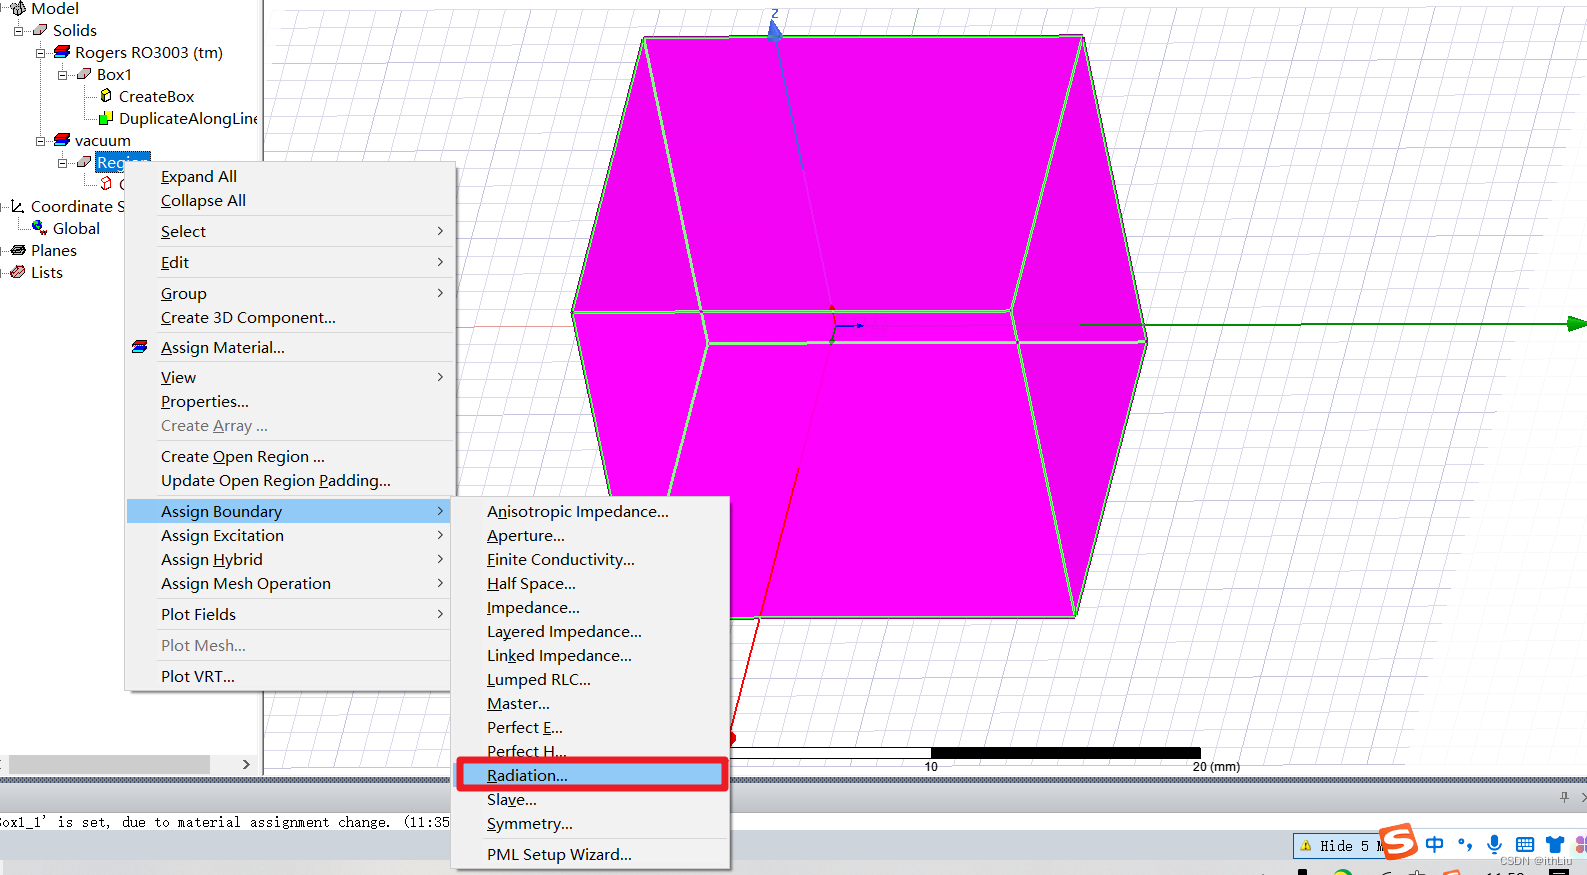Click the Hide 5 Messages button
This screenshot has width=1587, height=875.
point(1339,846)
